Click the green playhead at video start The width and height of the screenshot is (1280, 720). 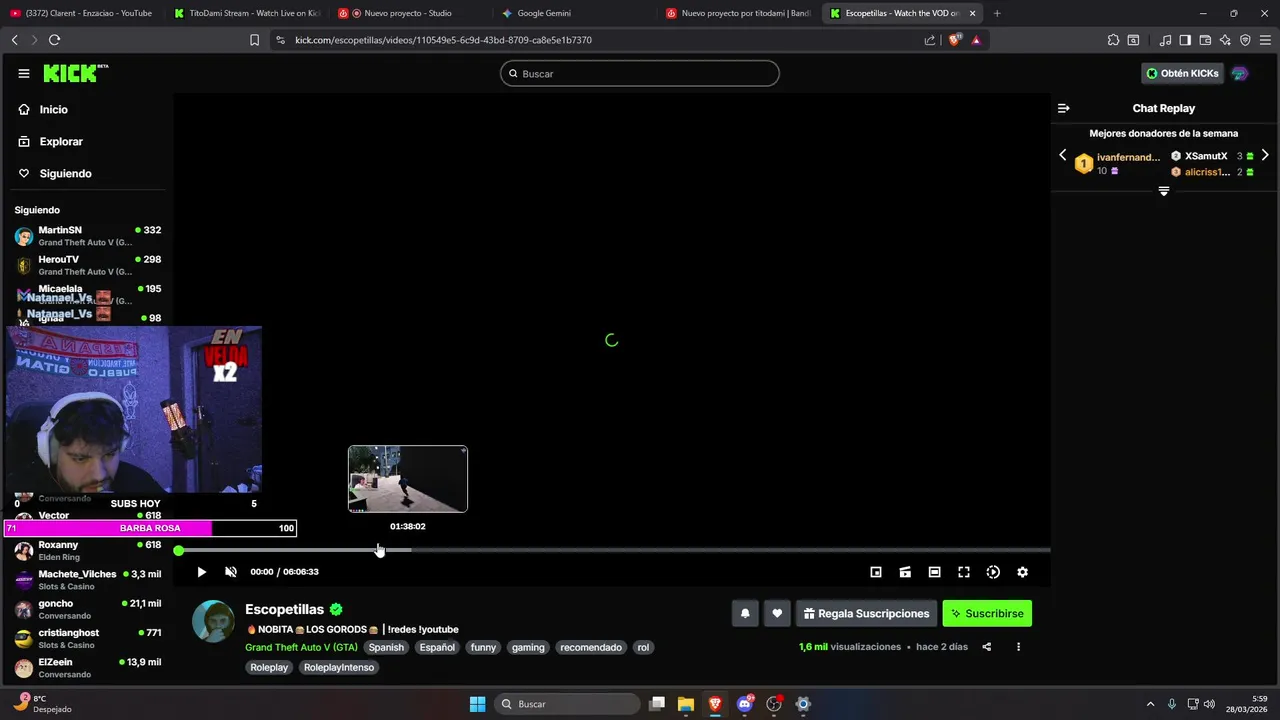tap(178, 550)
